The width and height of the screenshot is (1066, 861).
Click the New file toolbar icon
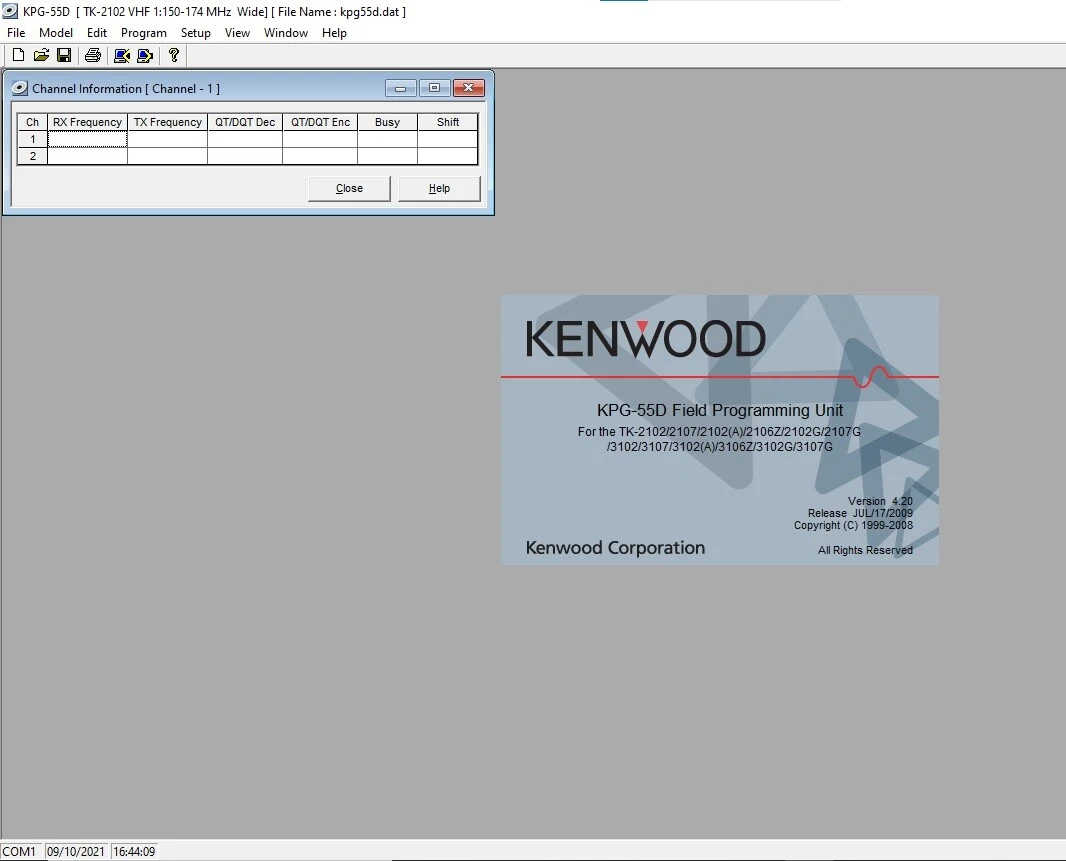coord(18,55)
